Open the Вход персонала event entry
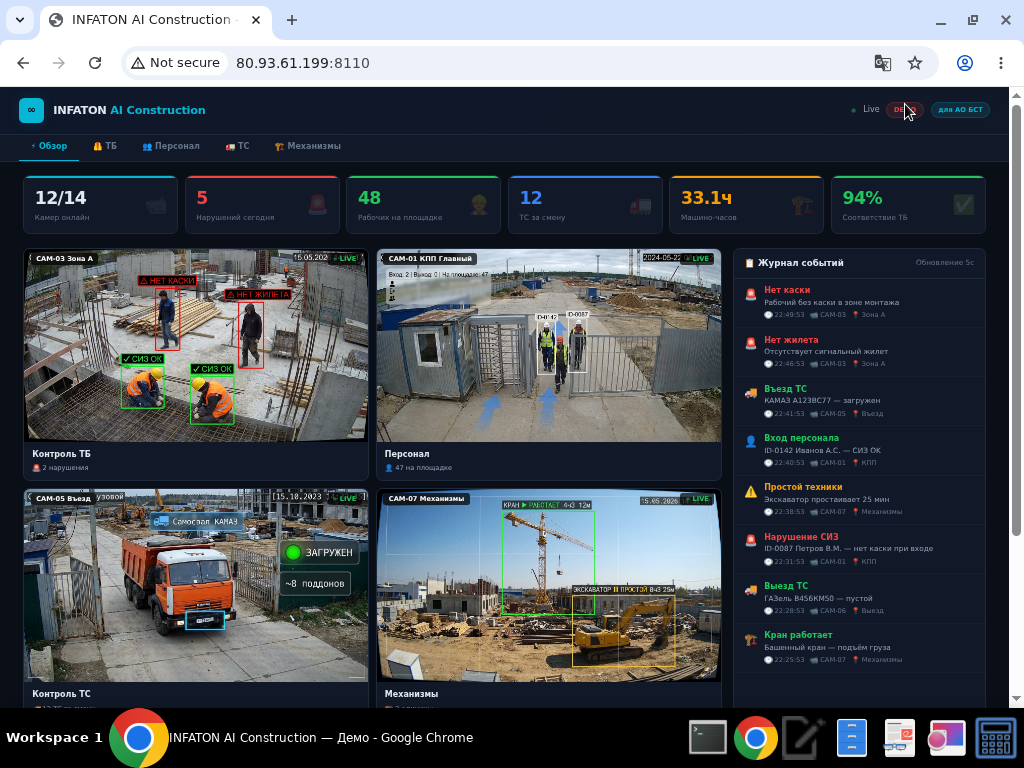Viewport: 1024px width, 768px height. point(859,451)
